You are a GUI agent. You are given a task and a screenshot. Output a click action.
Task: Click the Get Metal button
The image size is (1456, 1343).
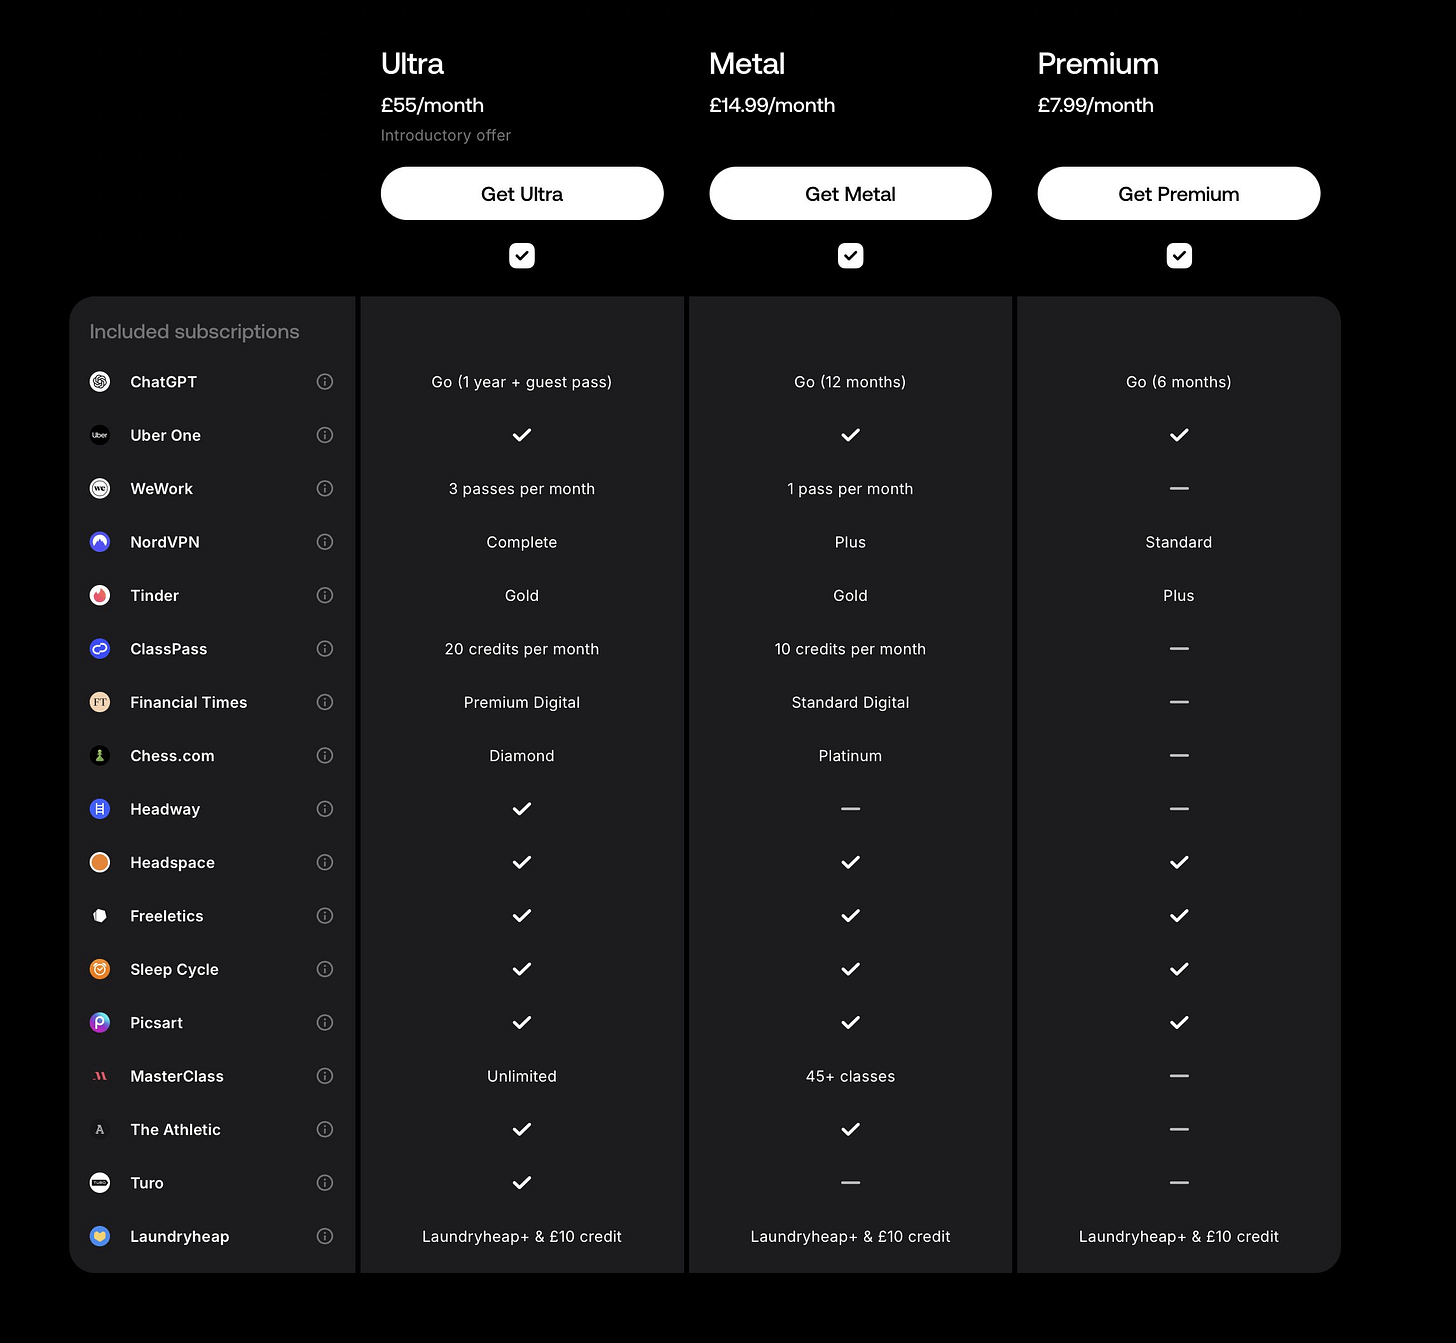pos(850,194)
